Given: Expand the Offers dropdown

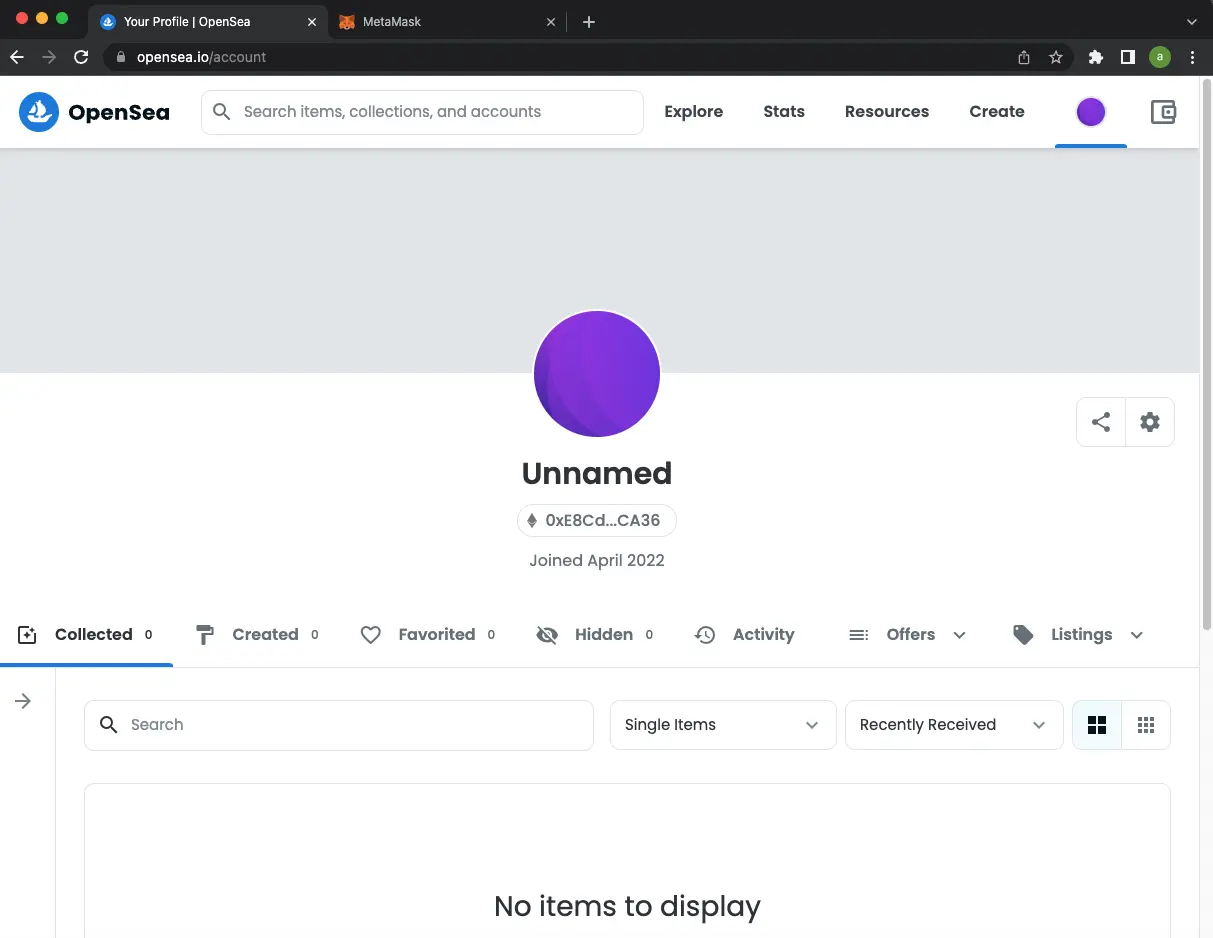Looking at the screenshot, I should [907, 635].
